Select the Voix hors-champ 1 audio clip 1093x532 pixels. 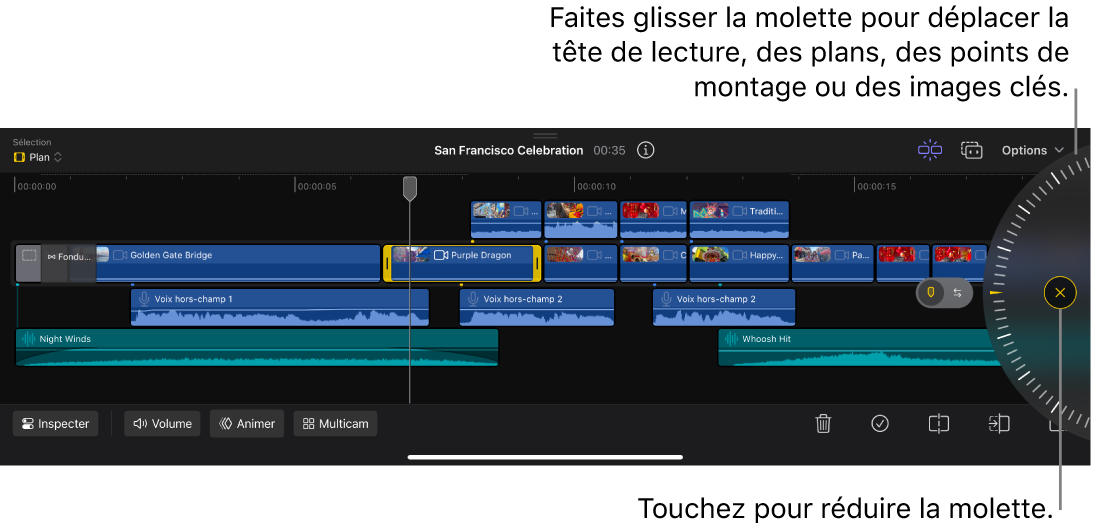280,307
